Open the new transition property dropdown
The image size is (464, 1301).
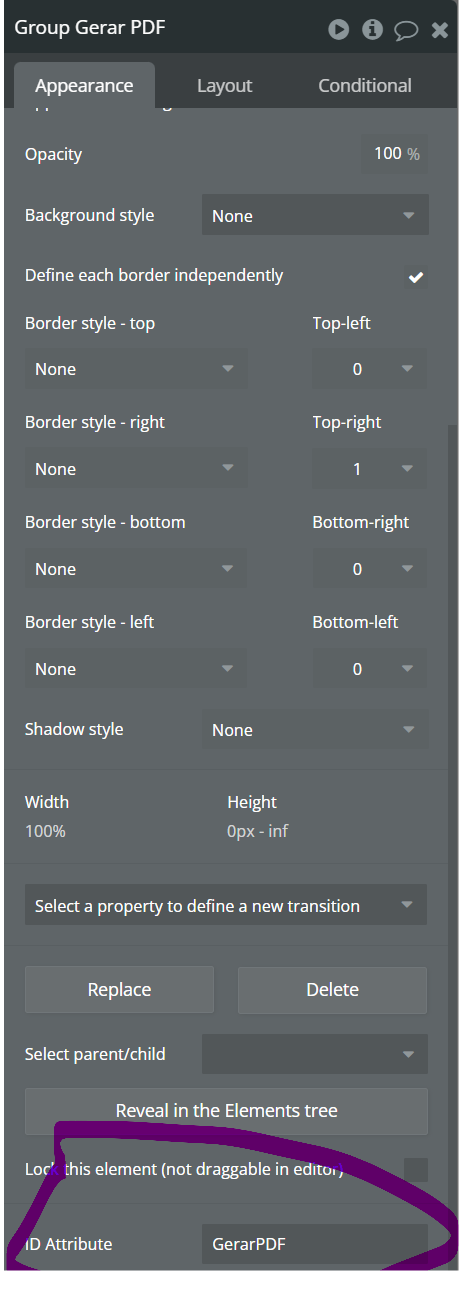click(x=226, y=906)
